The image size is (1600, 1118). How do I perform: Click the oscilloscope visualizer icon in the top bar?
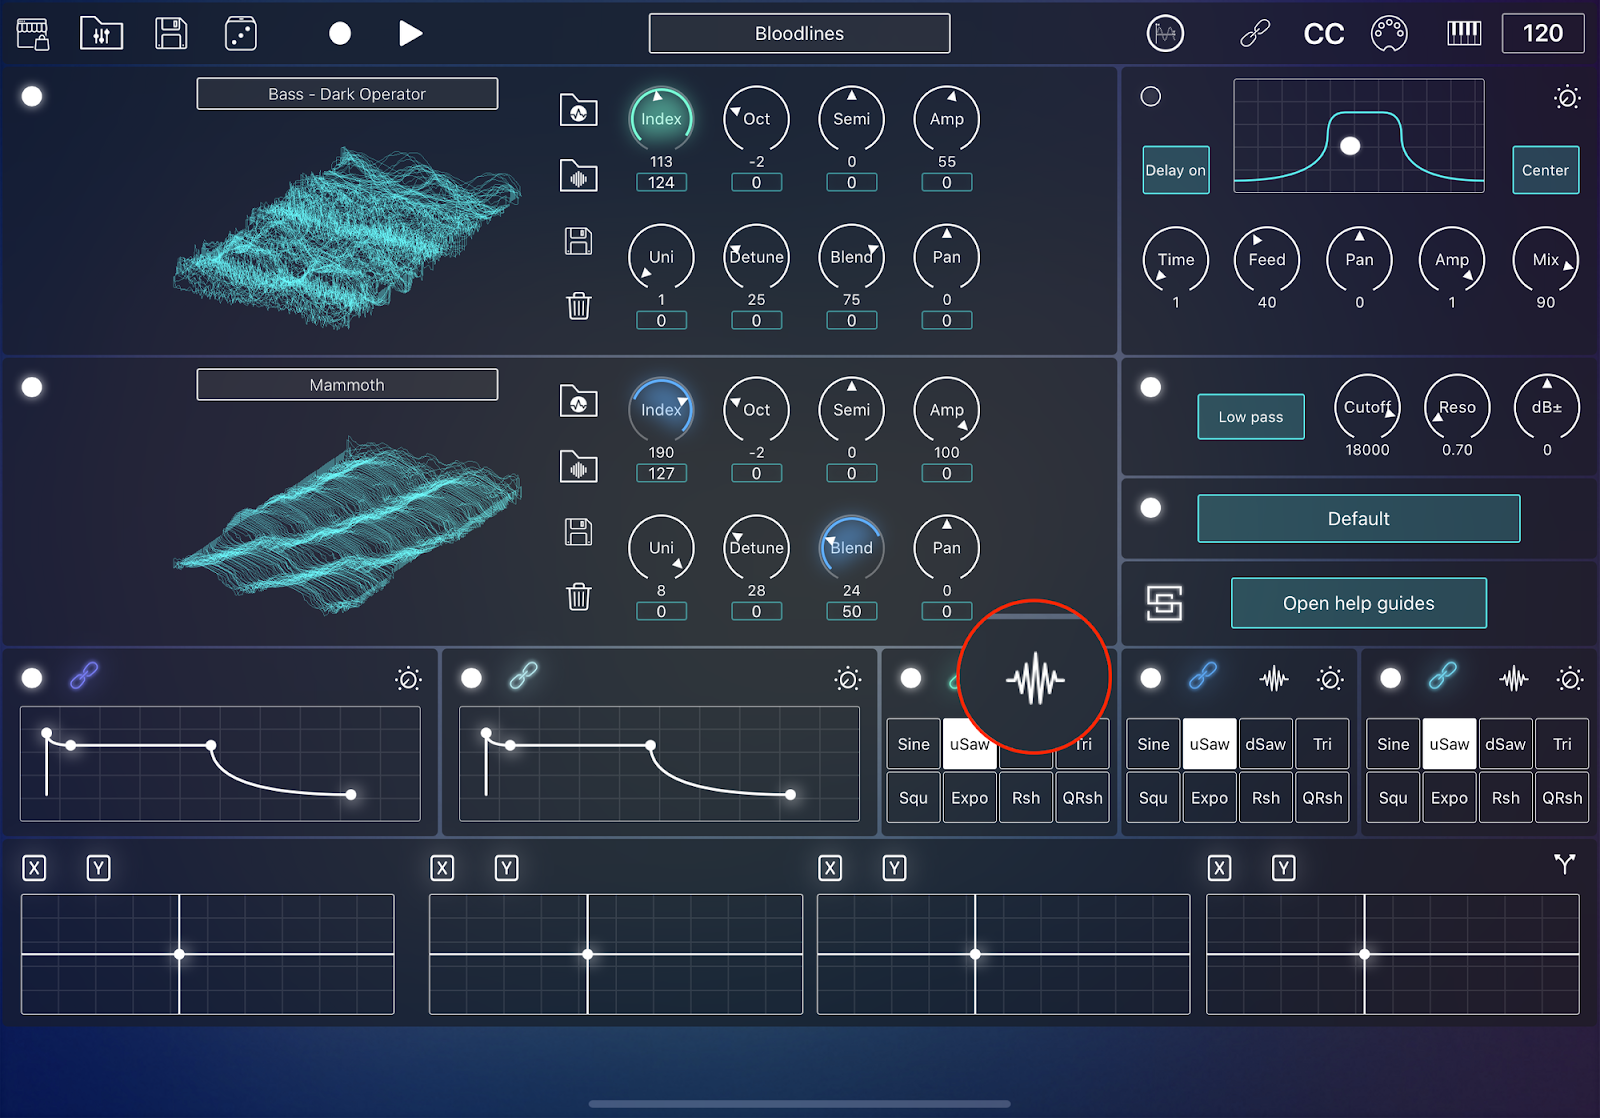(x=1164, y=33)
